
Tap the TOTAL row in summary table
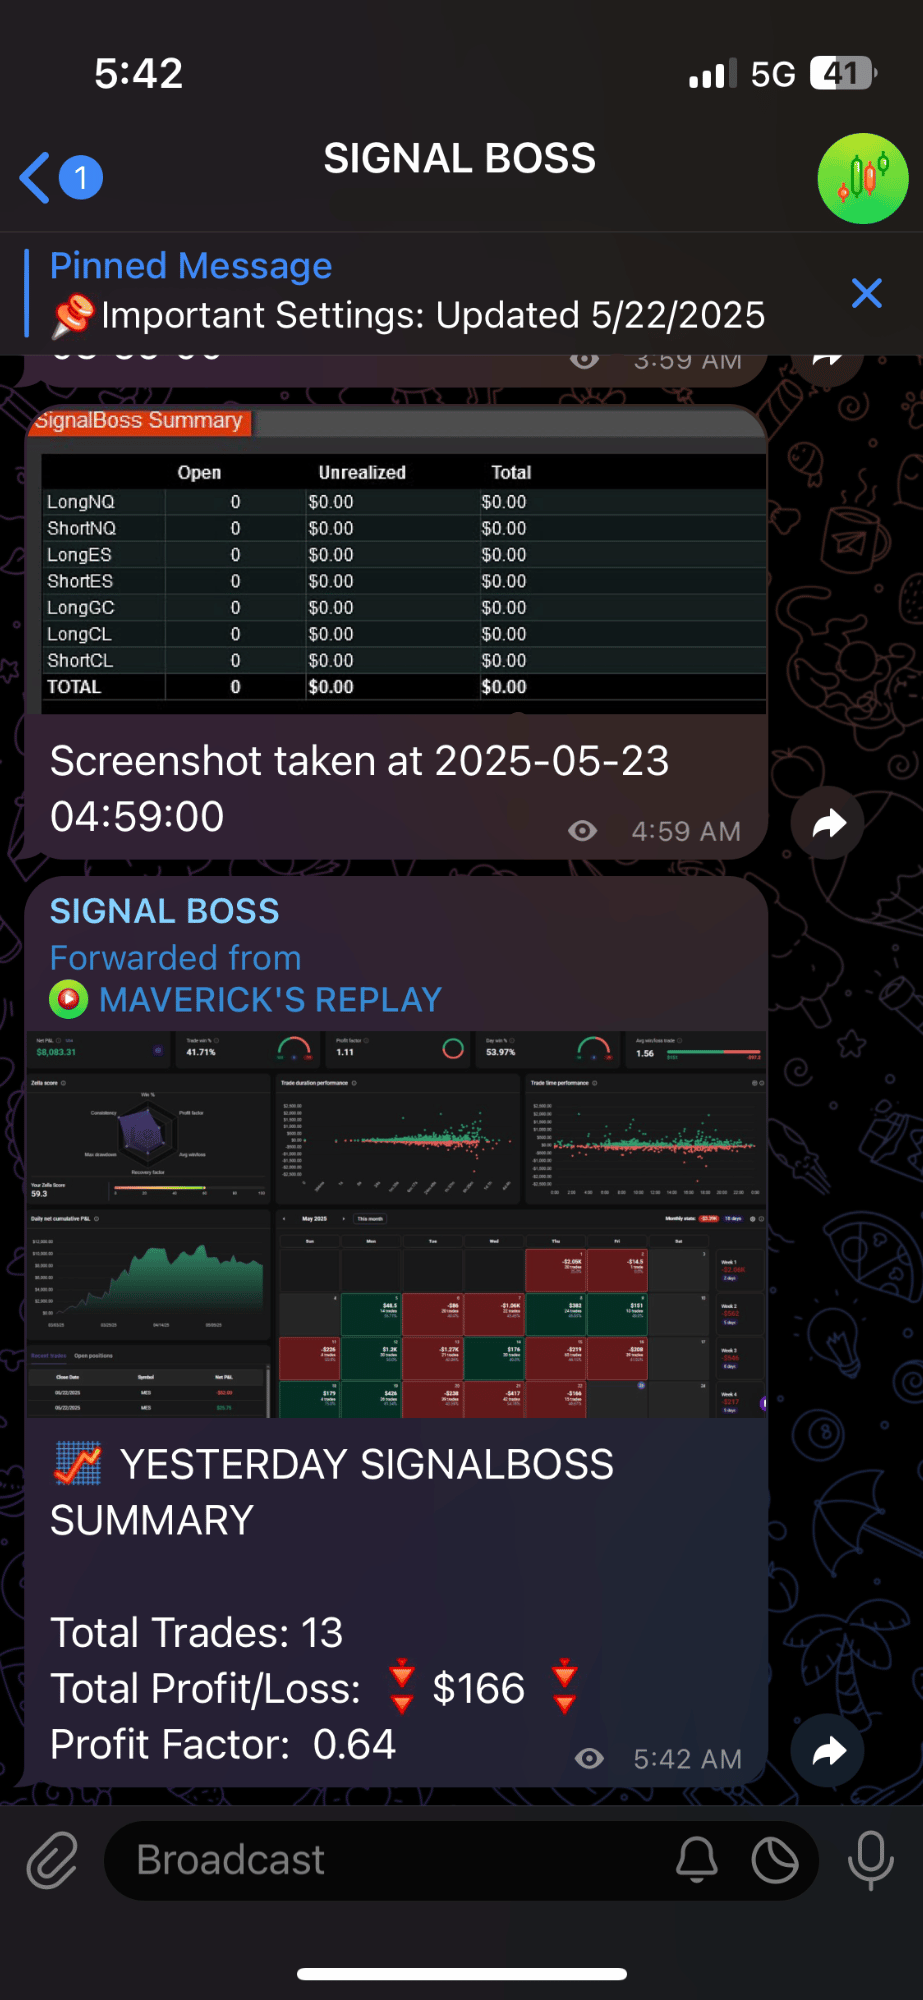[x=404, y=687]
